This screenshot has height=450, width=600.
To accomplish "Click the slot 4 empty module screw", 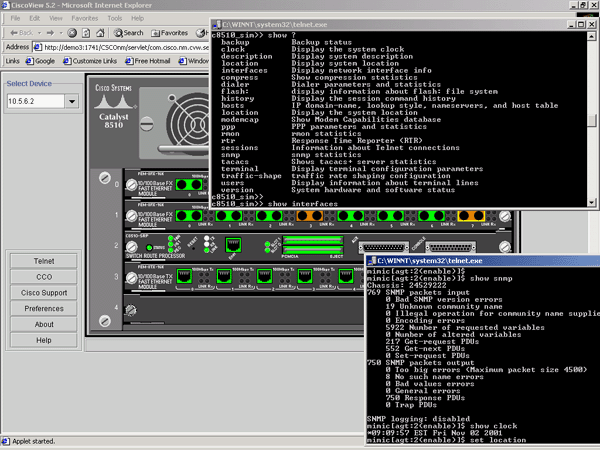I will click(x=131, y=310).
